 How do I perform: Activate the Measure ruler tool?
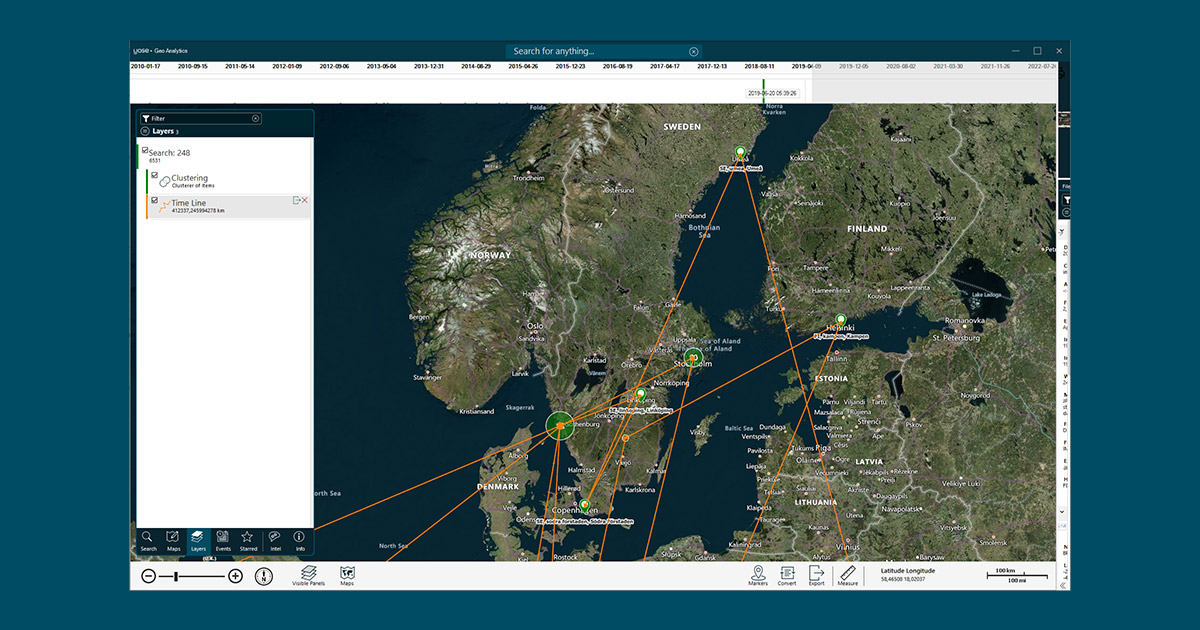pyautogui.click(x=847, y=574)
